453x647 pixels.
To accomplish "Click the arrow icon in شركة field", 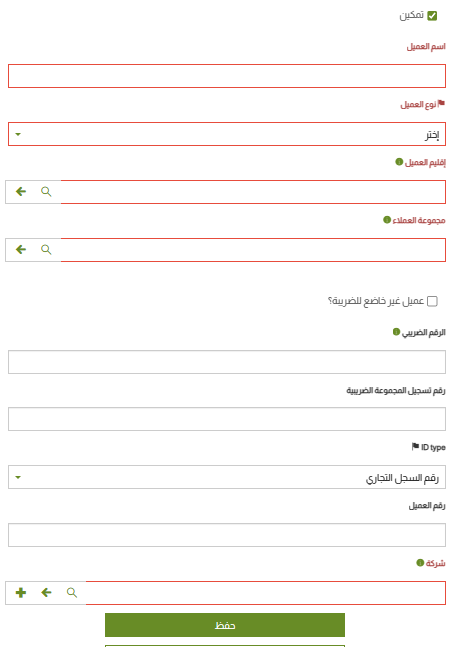I will click(46, 593).
